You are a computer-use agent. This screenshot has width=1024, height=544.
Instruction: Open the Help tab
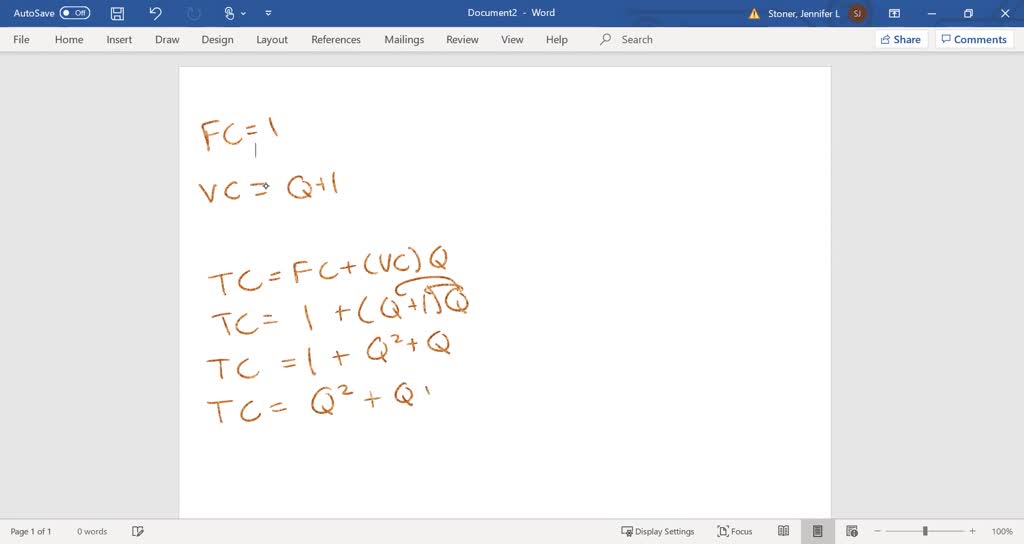click(x=557, y=39)
